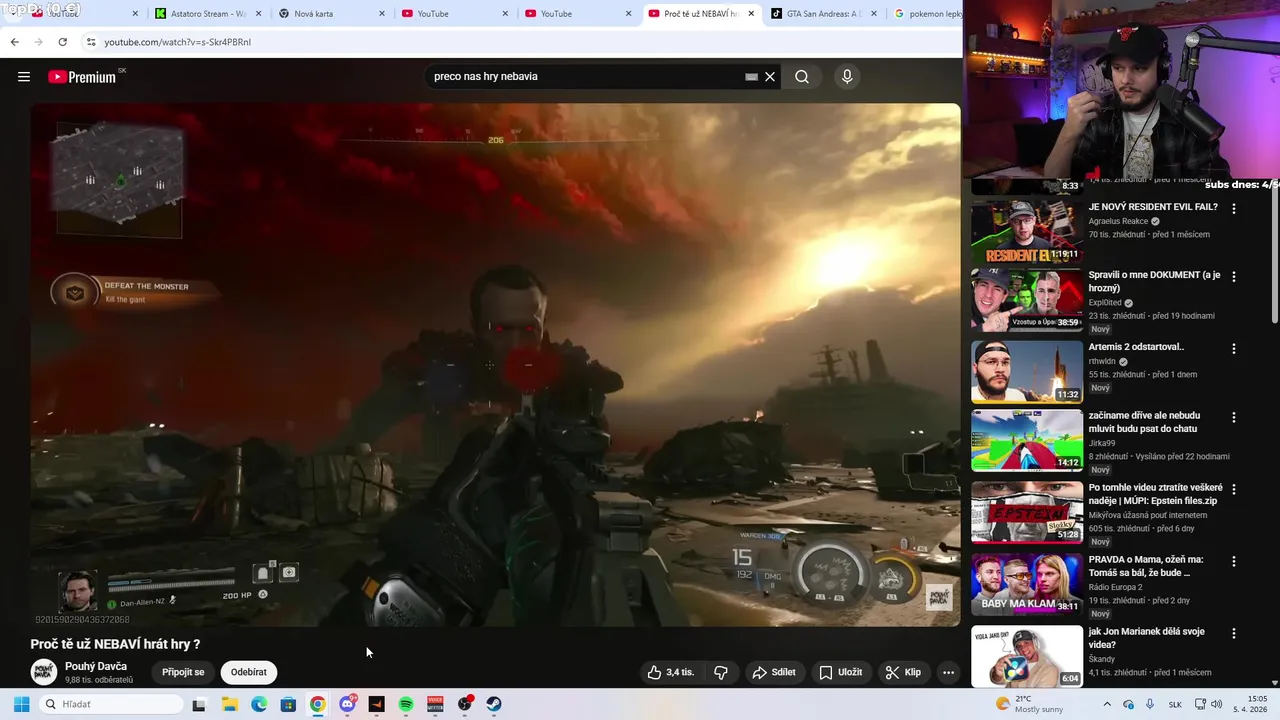
Task: Switch to GTA San Andreas tab
Action: [823, 14]
